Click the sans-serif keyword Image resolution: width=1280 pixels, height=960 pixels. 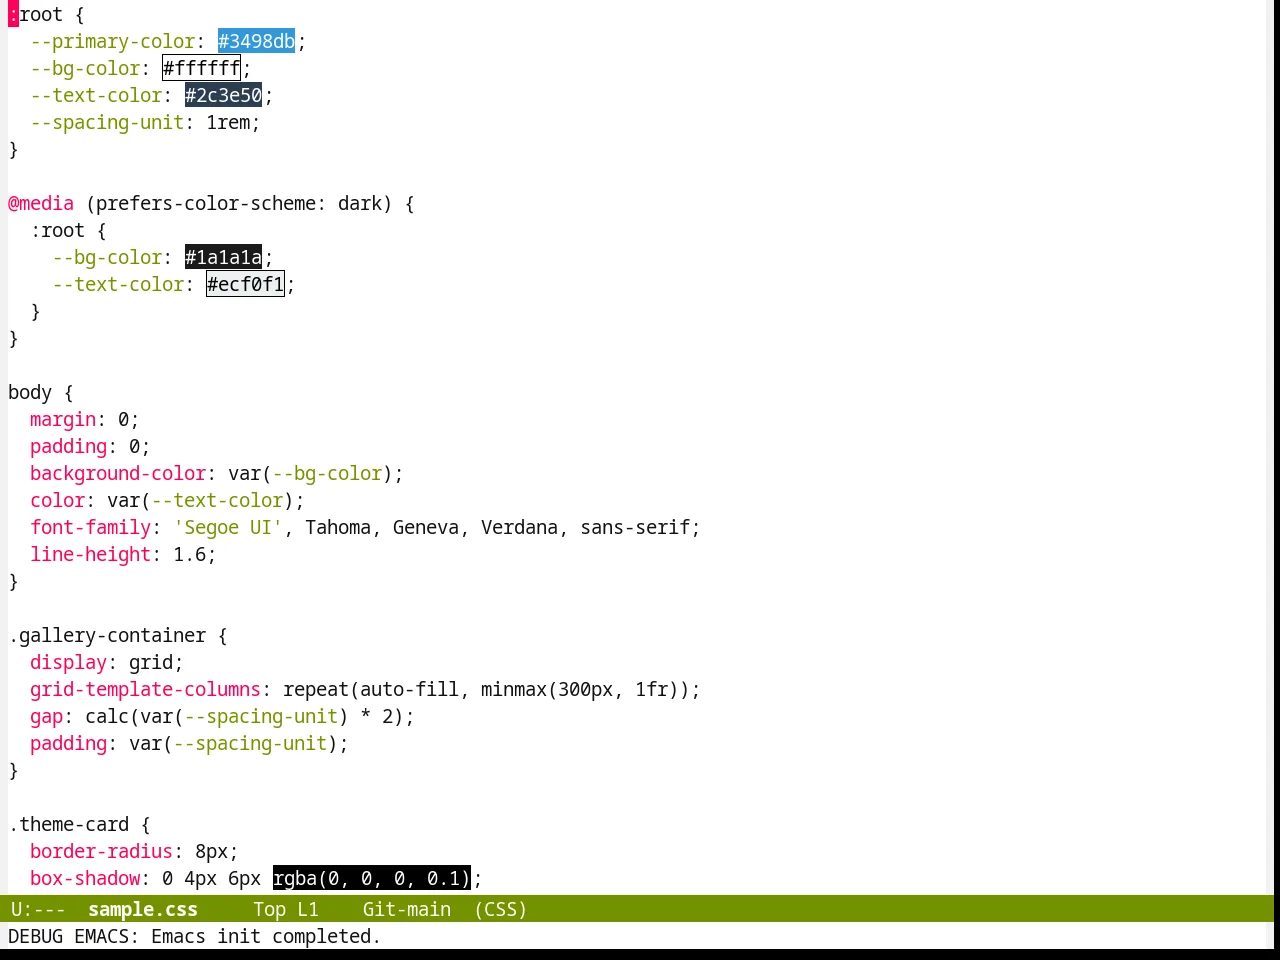click(635, 527)
